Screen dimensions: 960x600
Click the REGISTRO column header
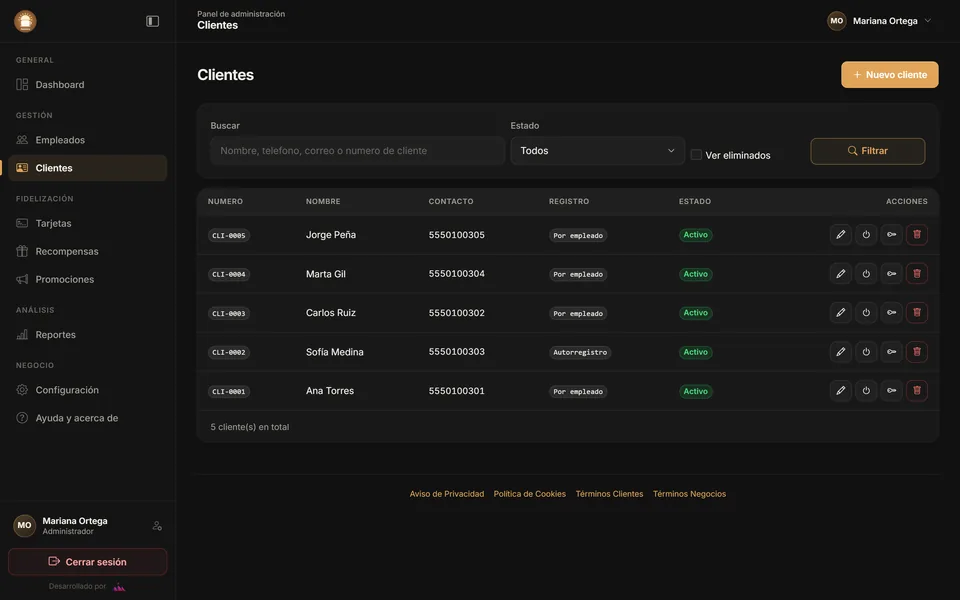[x=569, y=201]
